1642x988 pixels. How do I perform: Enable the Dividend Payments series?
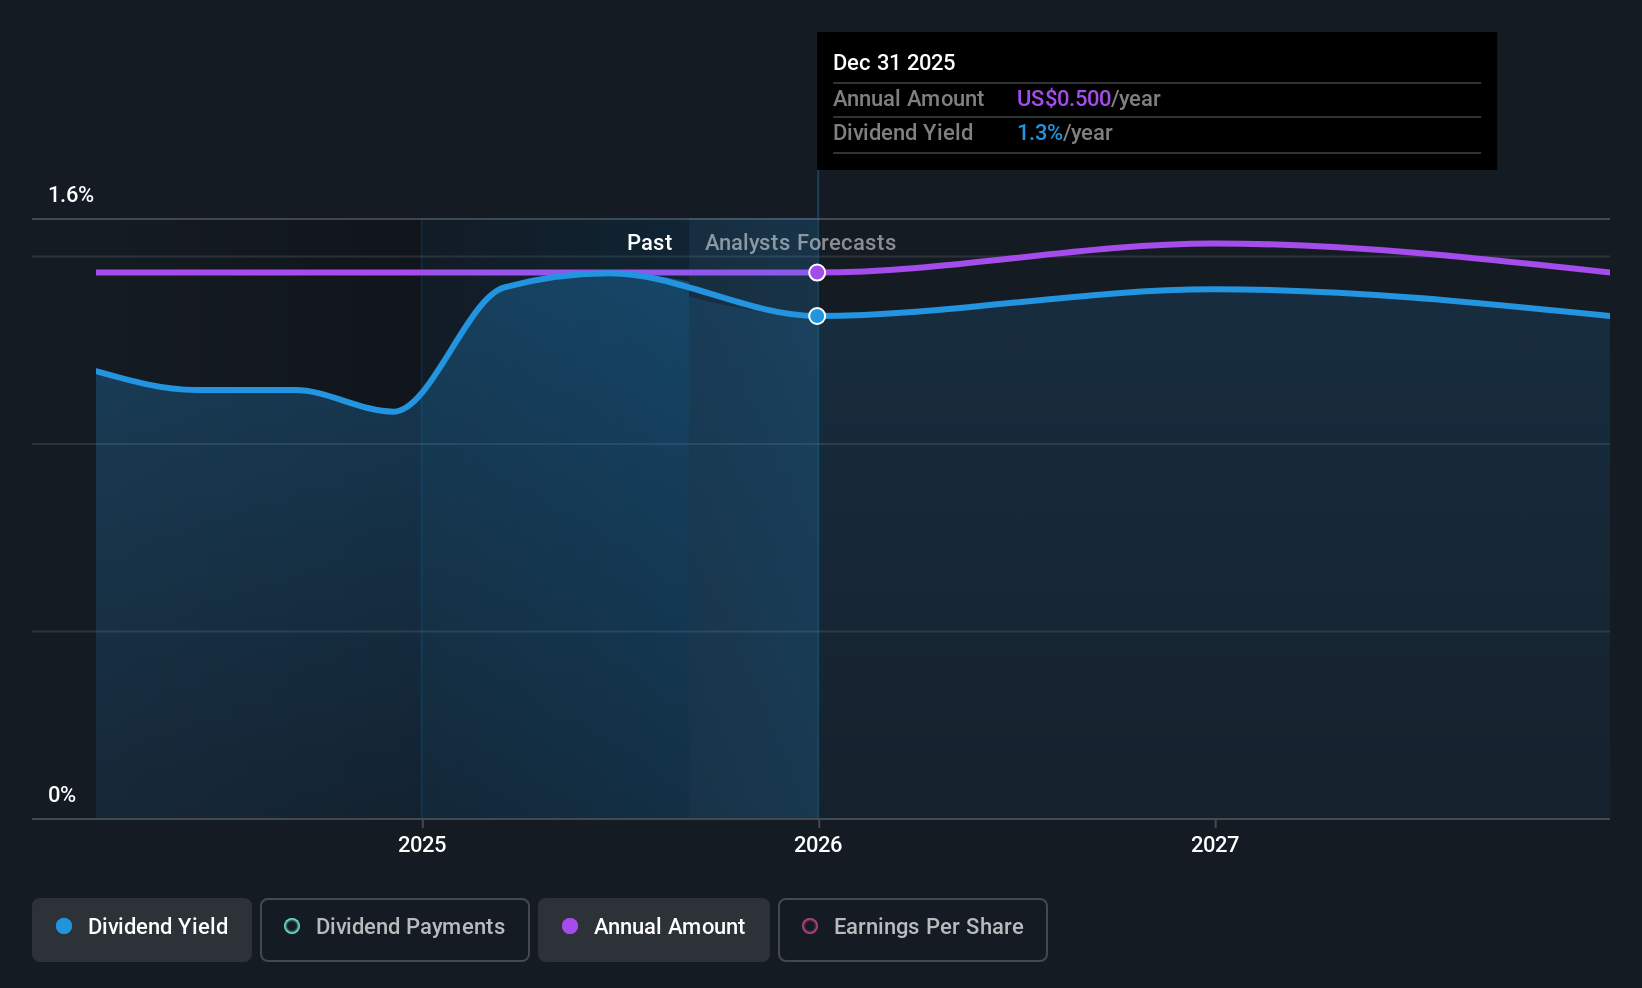pyautogui.click(x=395, y=929)
